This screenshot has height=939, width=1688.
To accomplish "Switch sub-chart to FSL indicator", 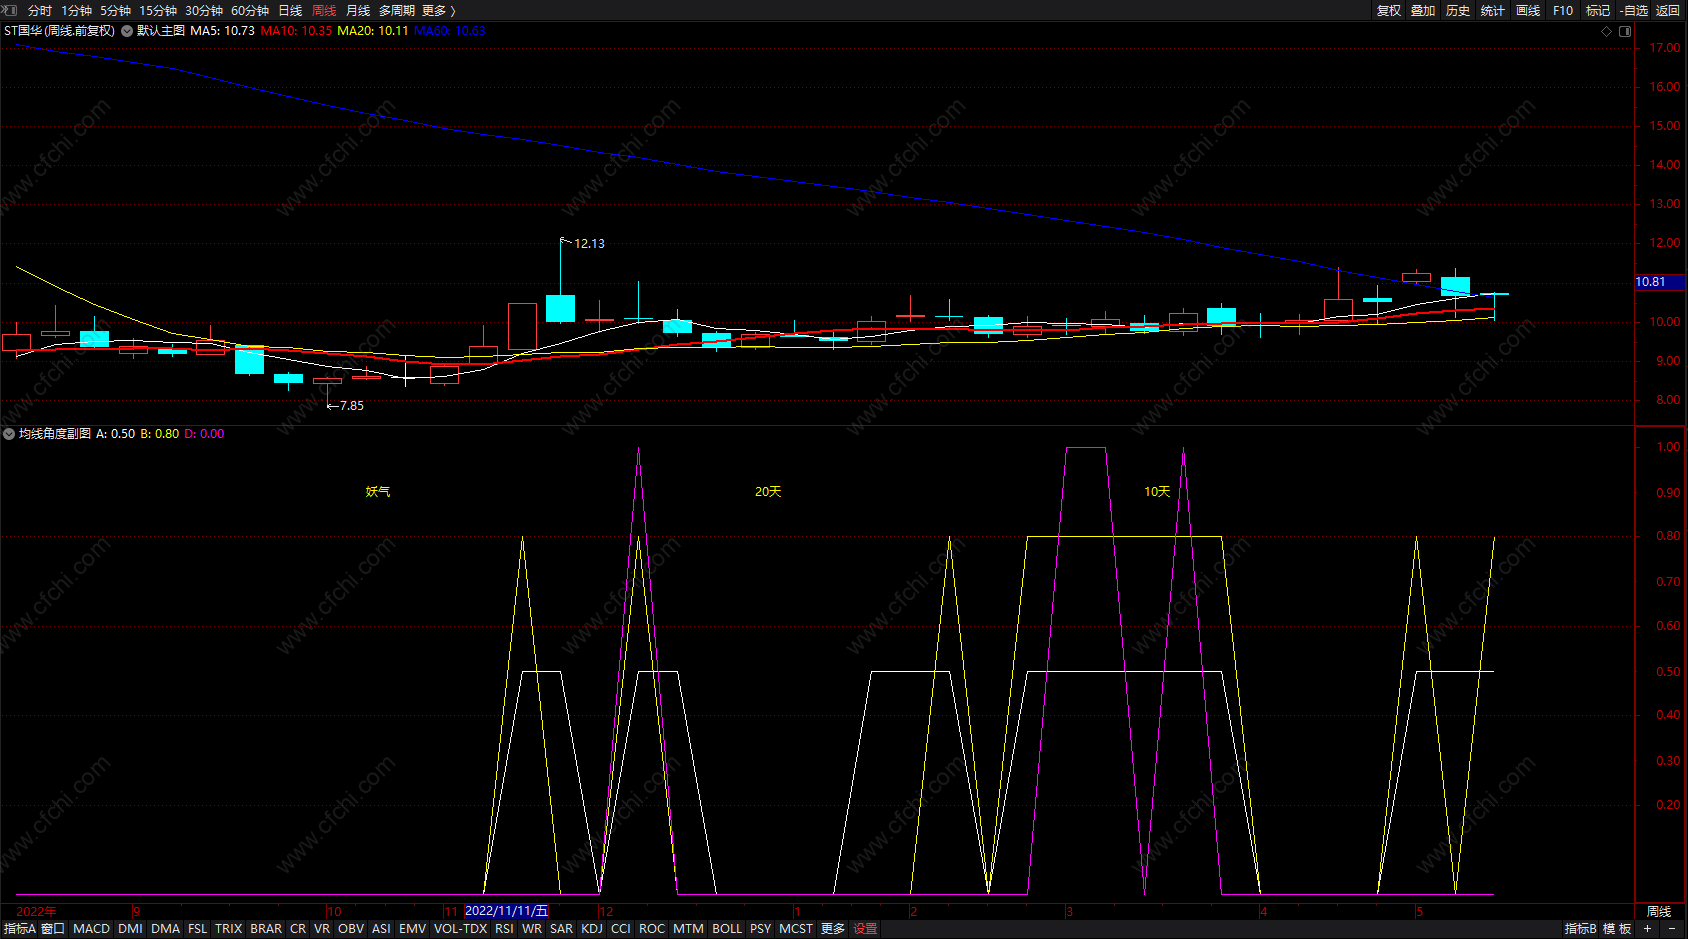I will click(x=198, y=929).
